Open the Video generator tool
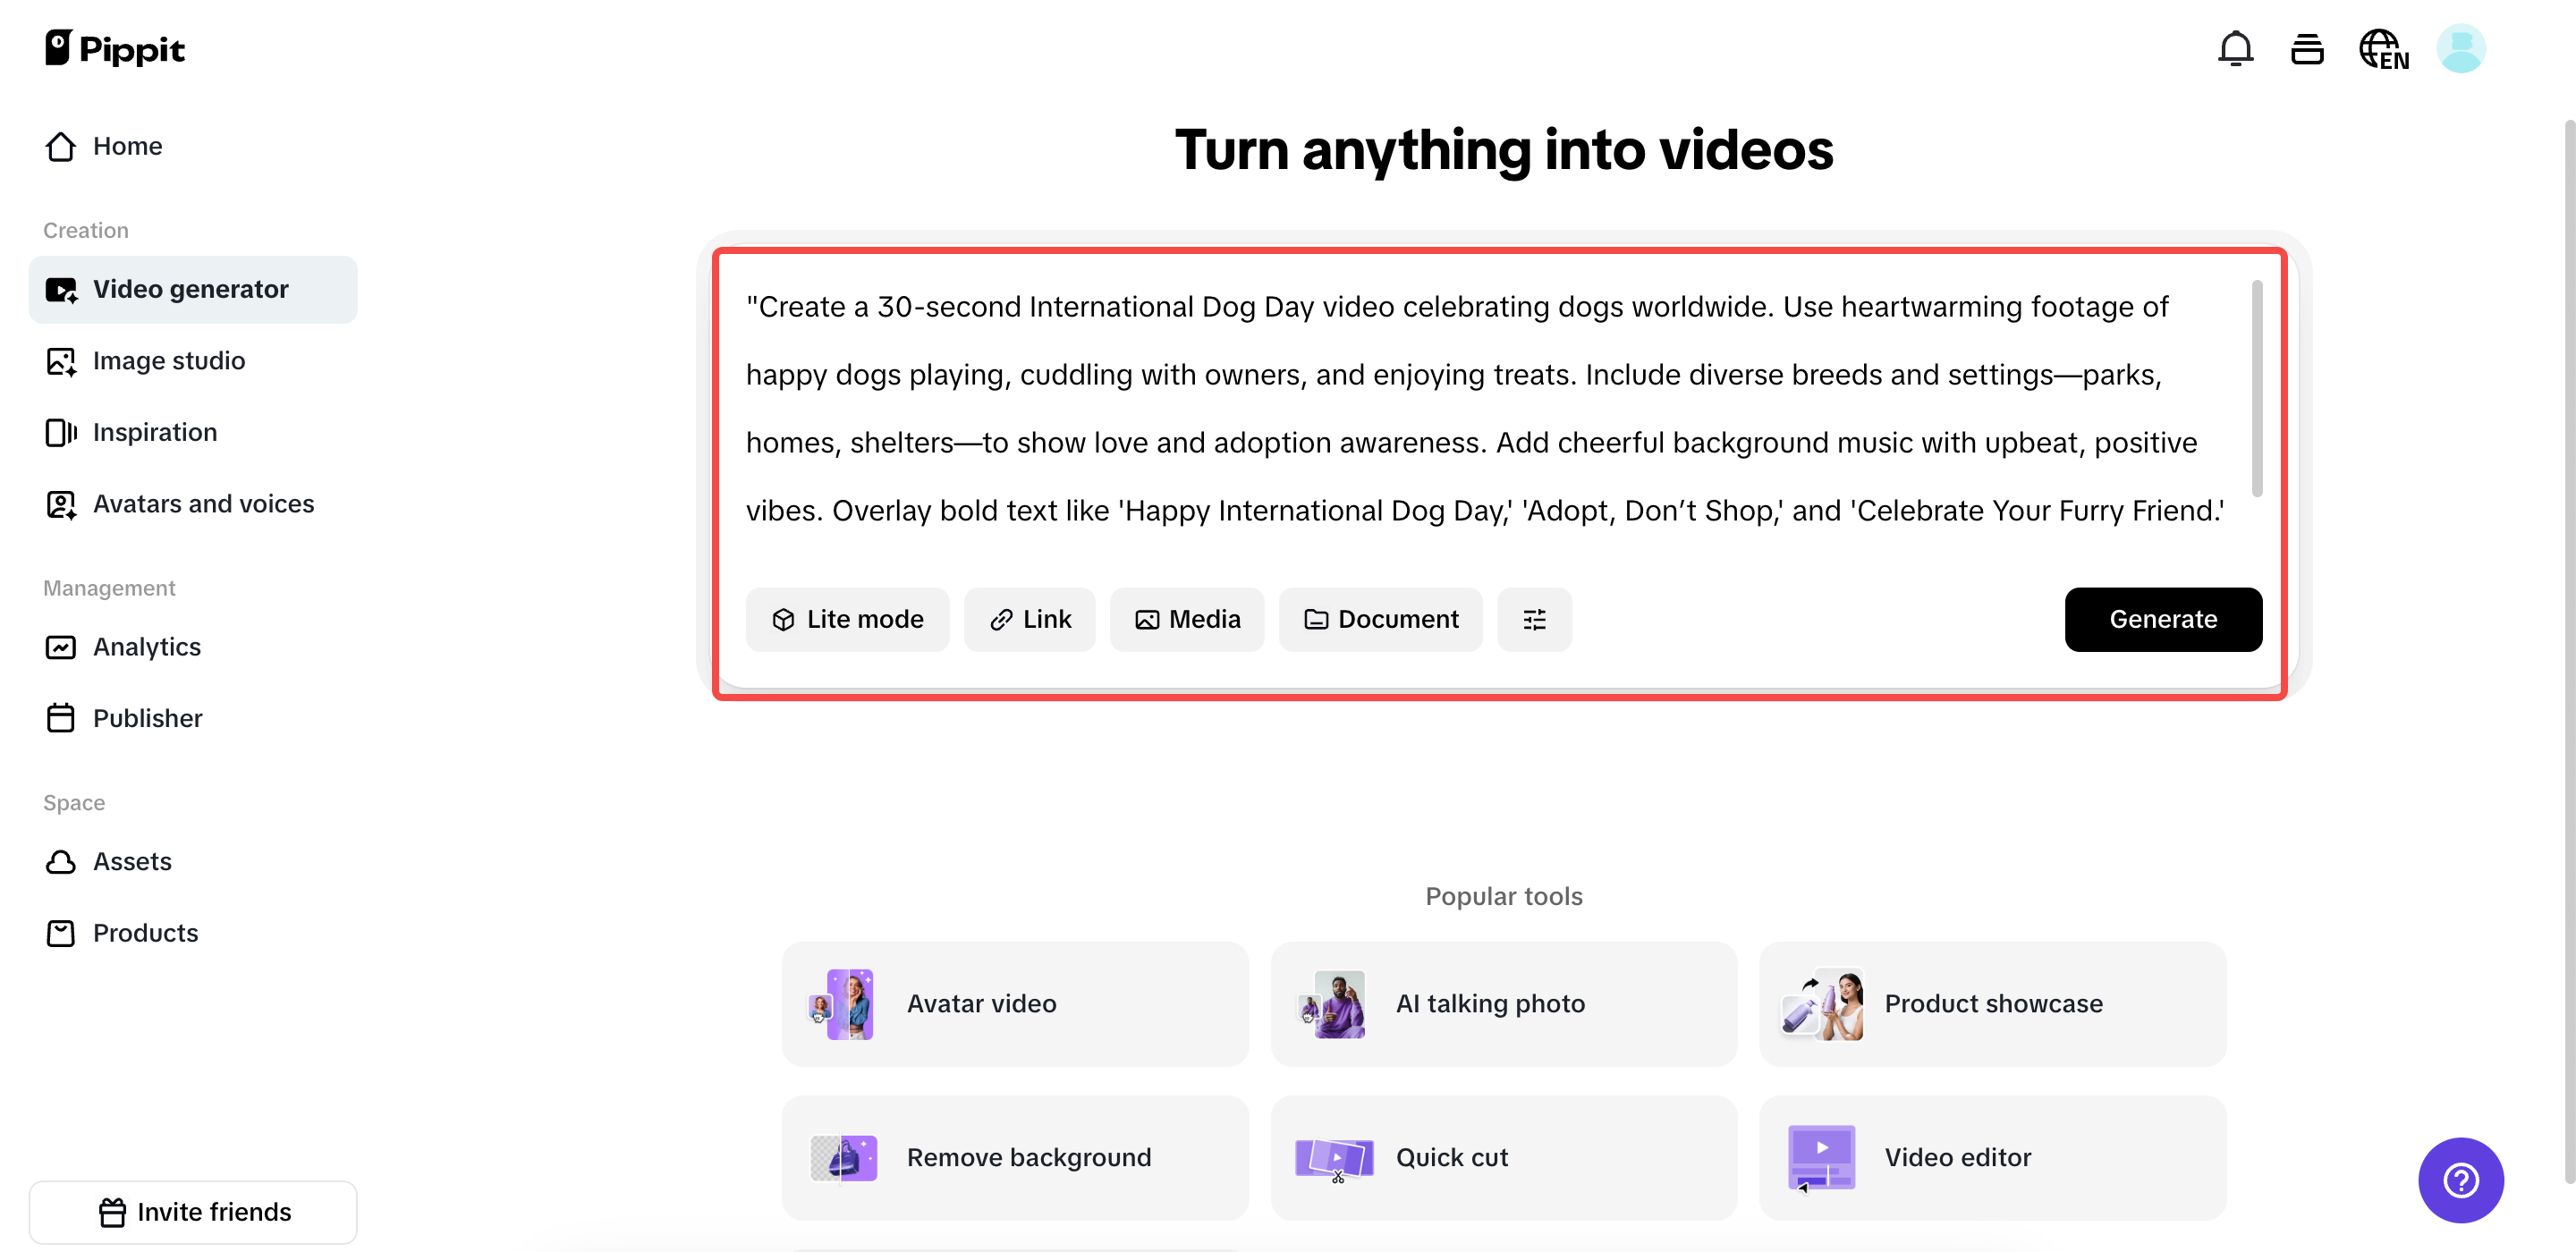The image size is (2576, 1252). (190, 289)
